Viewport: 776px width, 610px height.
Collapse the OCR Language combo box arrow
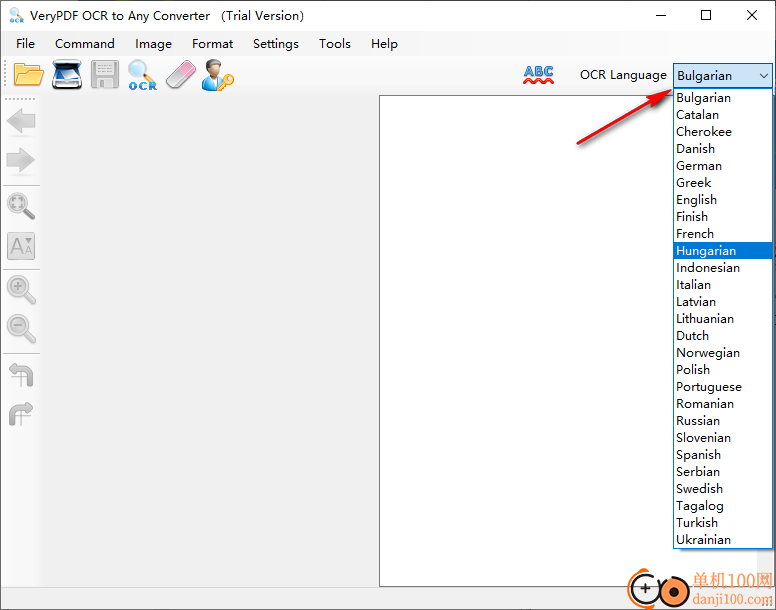[x=764, y=76]
